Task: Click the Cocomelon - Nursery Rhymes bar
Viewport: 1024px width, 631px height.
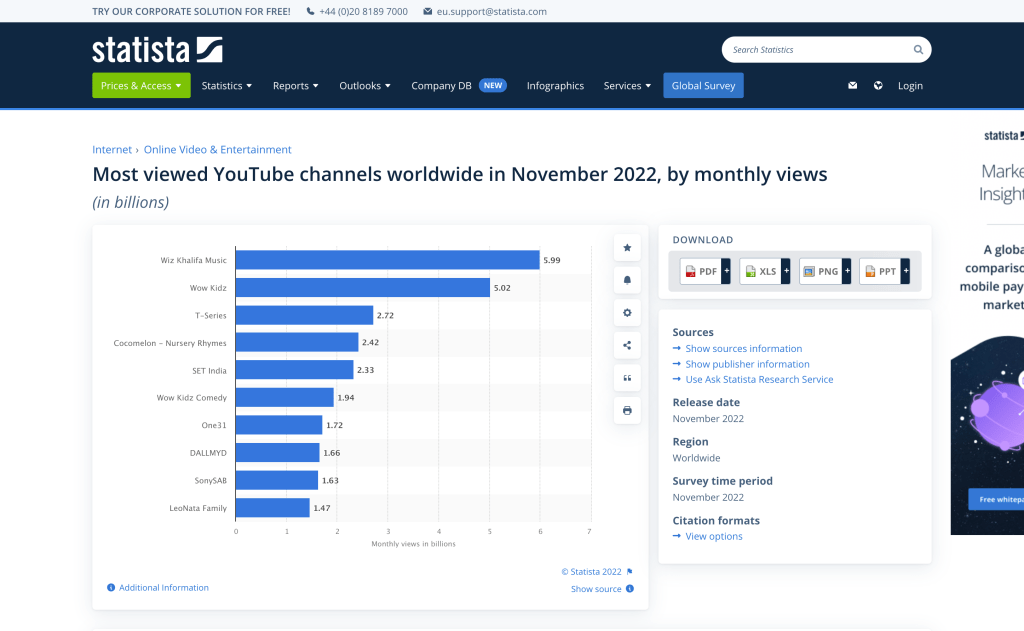Action: pos(297,342)
